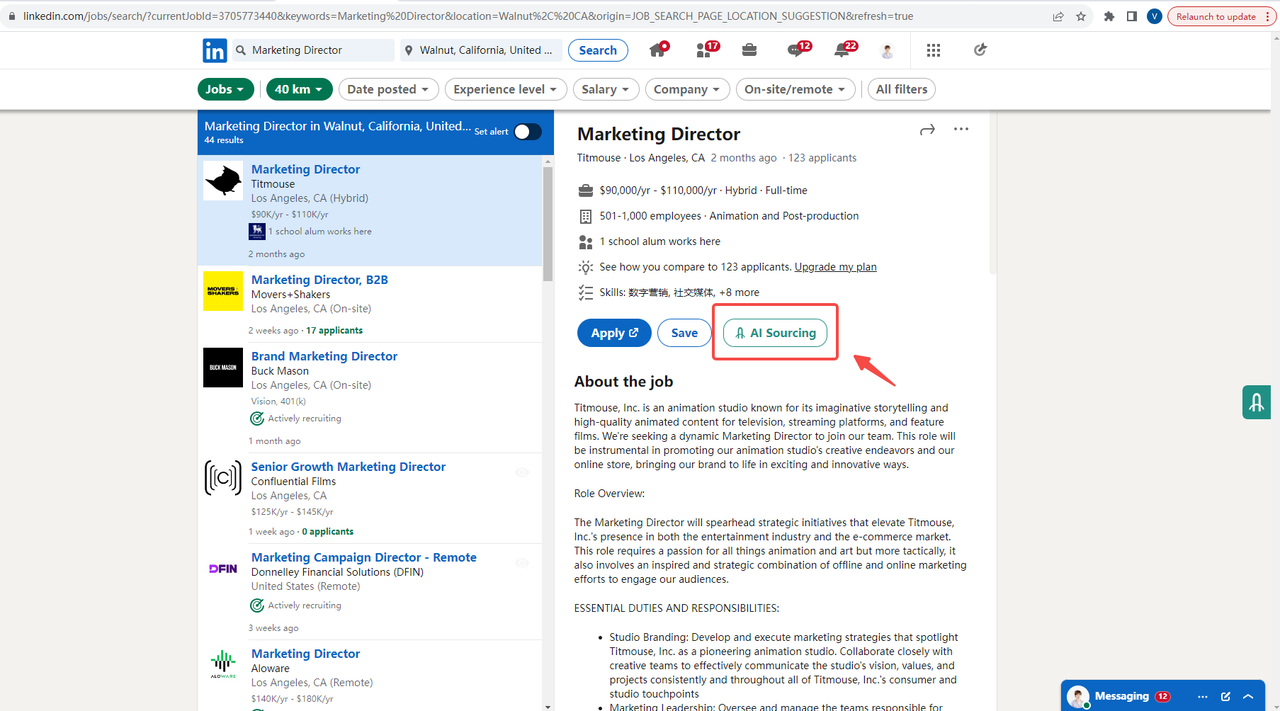Image resolution: width=1280 pixels, height=711 pixels.
Task: Click the DFIN company logo
Action: point(223,569)
